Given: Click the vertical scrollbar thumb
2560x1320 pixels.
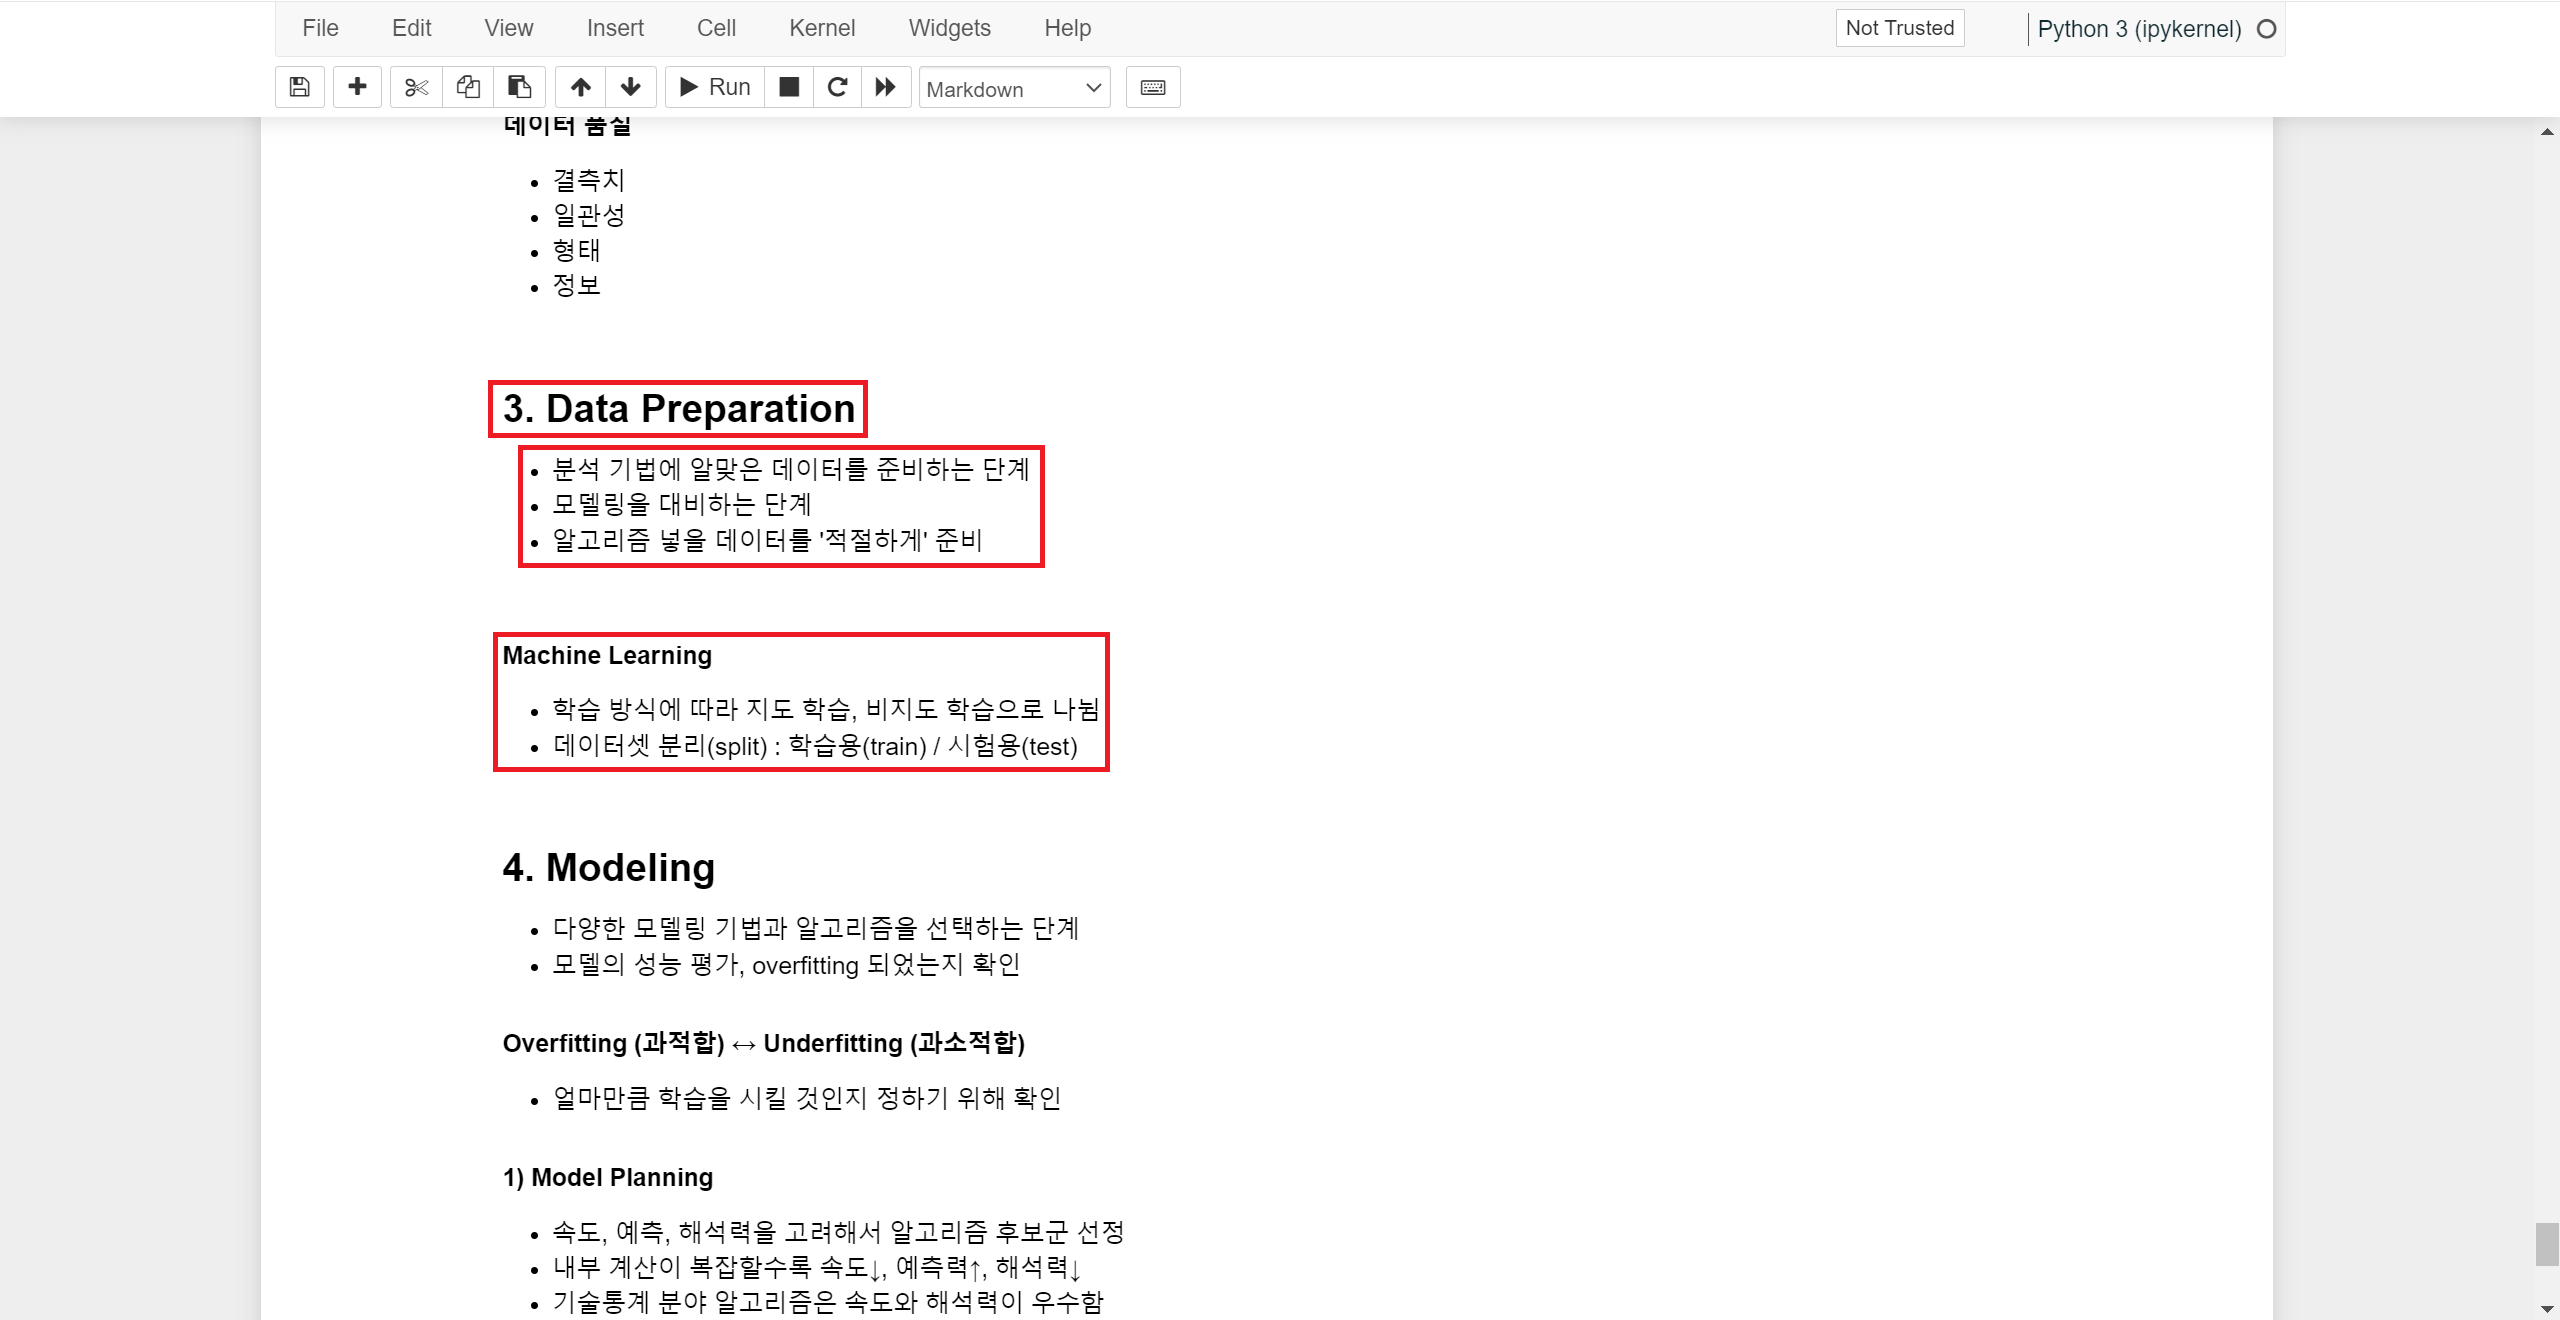Looking at the screenshot, I should tap(2546, 1244).
